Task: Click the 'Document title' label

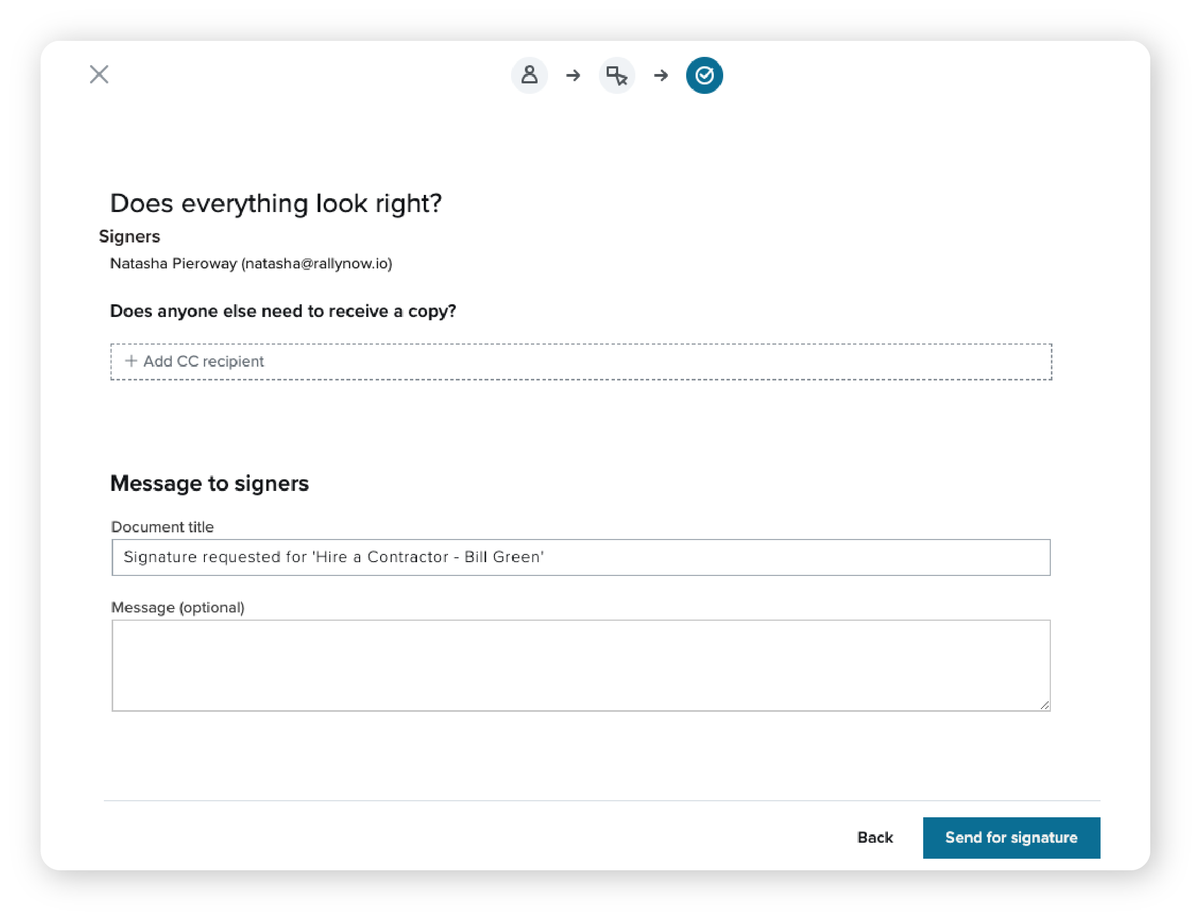Action: tap(162, 527)
